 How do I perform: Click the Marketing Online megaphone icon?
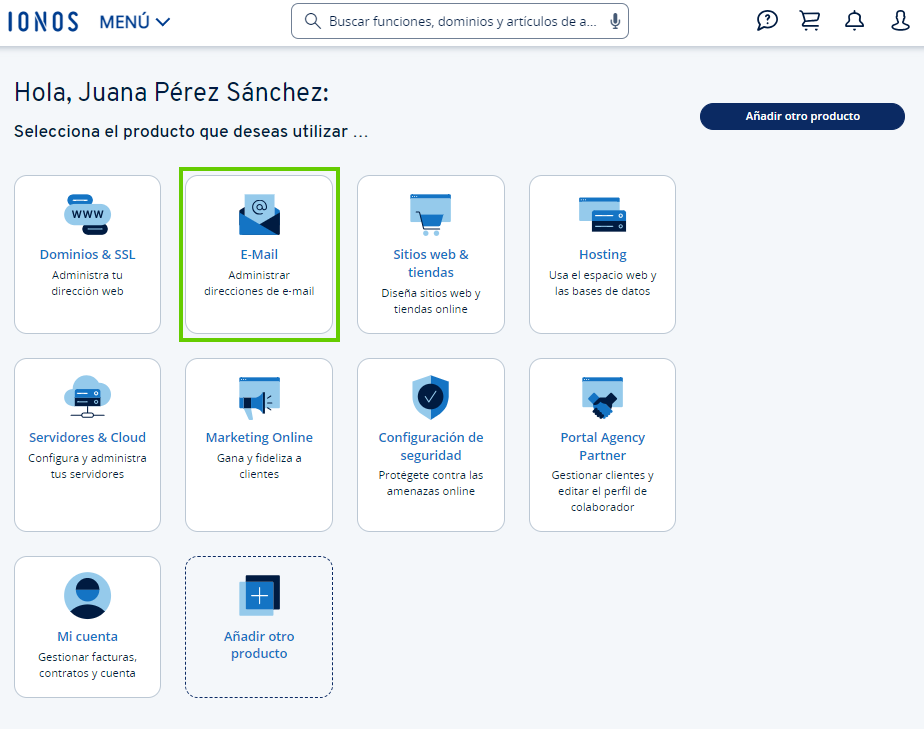[x=259, y=398]
